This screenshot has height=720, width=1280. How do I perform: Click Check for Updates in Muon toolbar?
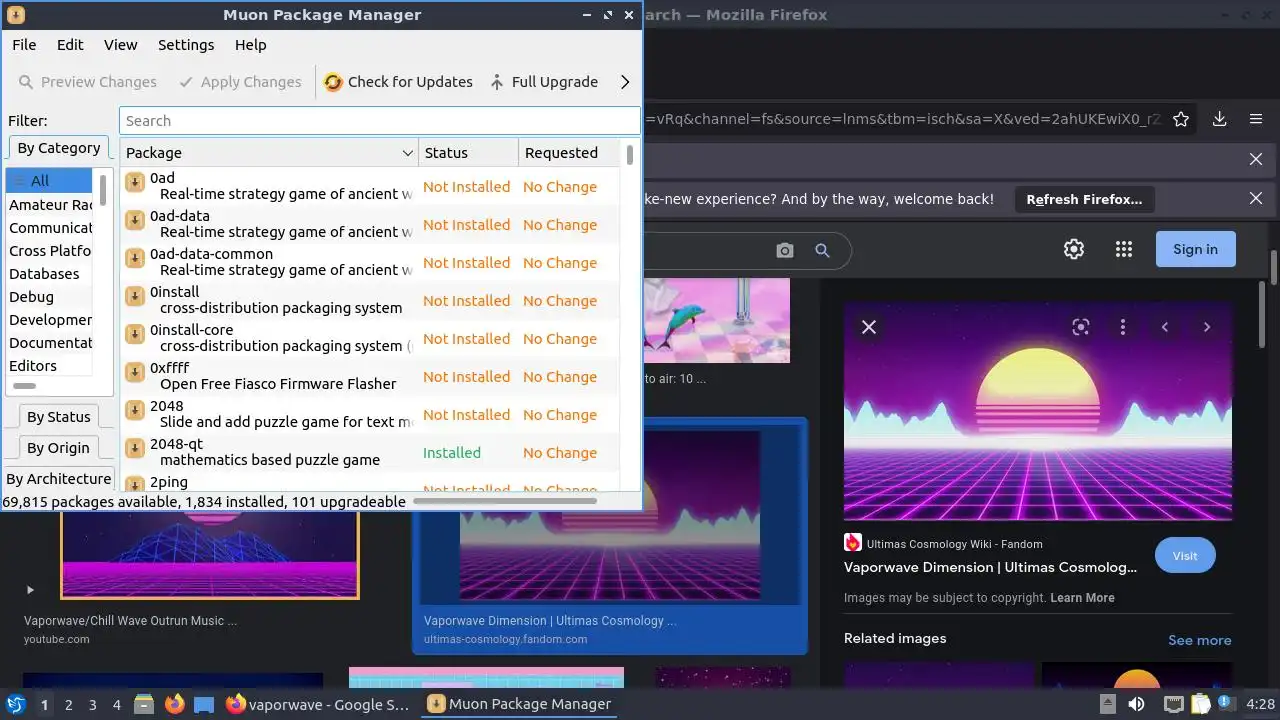tap(398, 82)
